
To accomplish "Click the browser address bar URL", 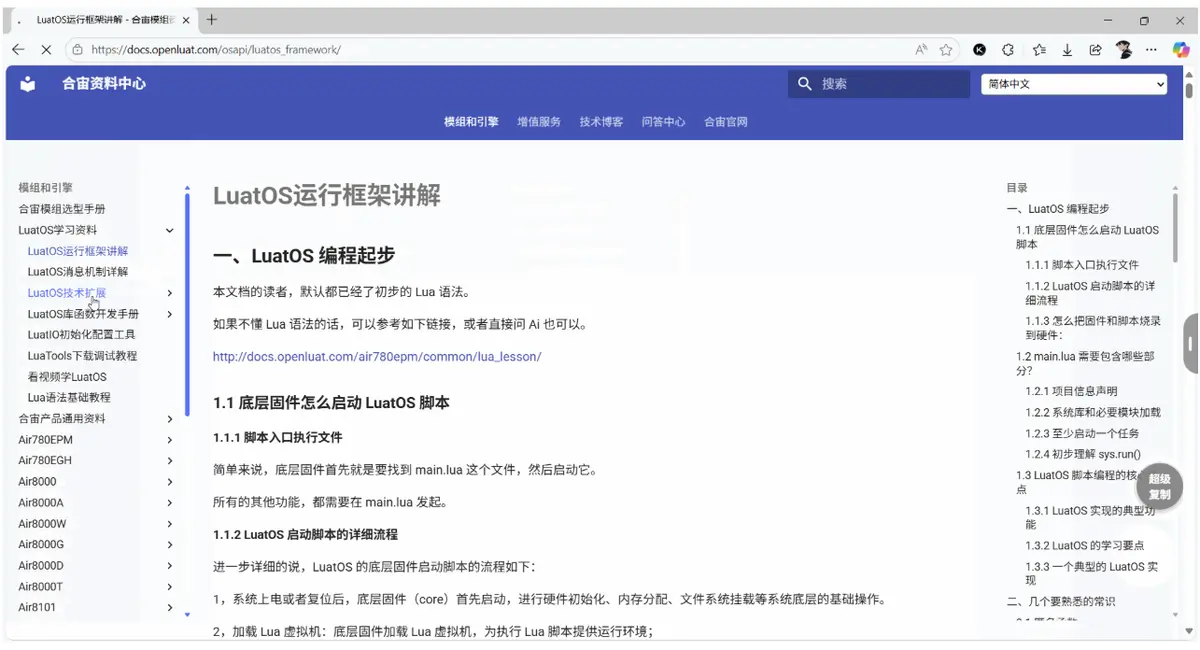I will click(x=215, y=49).
